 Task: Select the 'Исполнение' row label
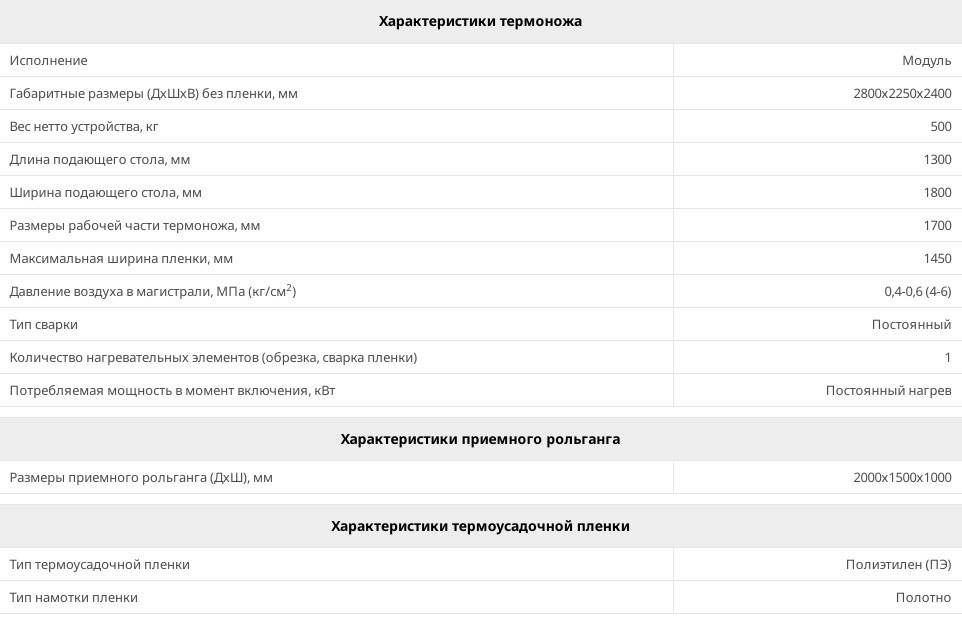[x=49, y=61]
